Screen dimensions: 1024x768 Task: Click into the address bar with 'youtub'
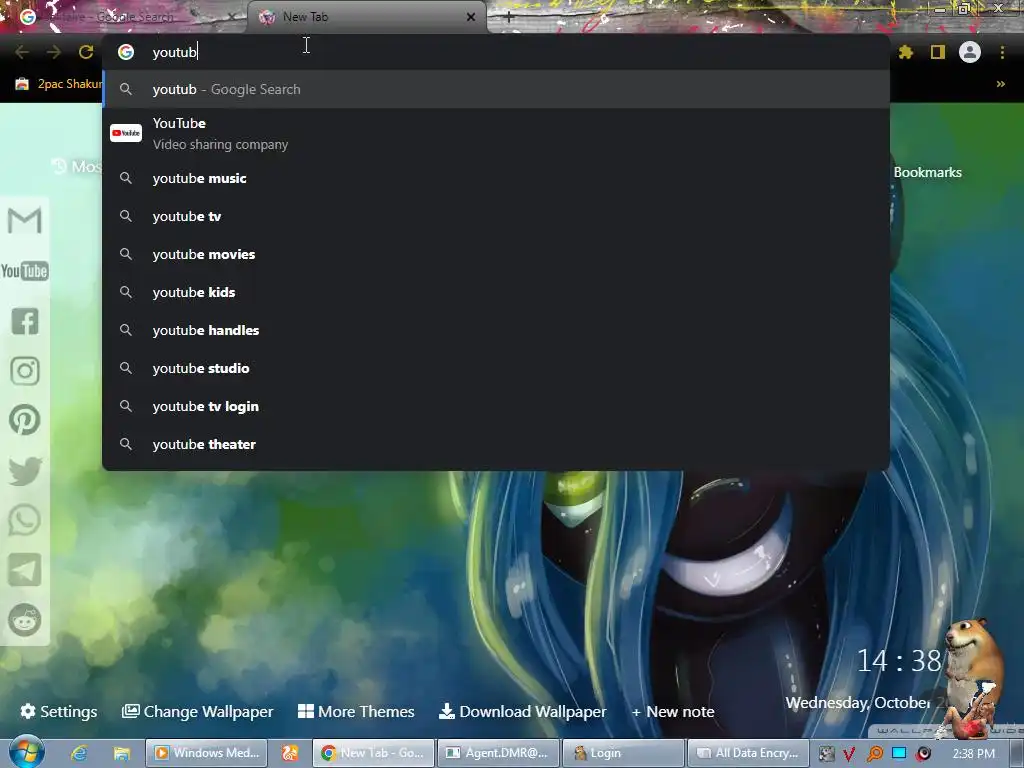click(496, 52)
